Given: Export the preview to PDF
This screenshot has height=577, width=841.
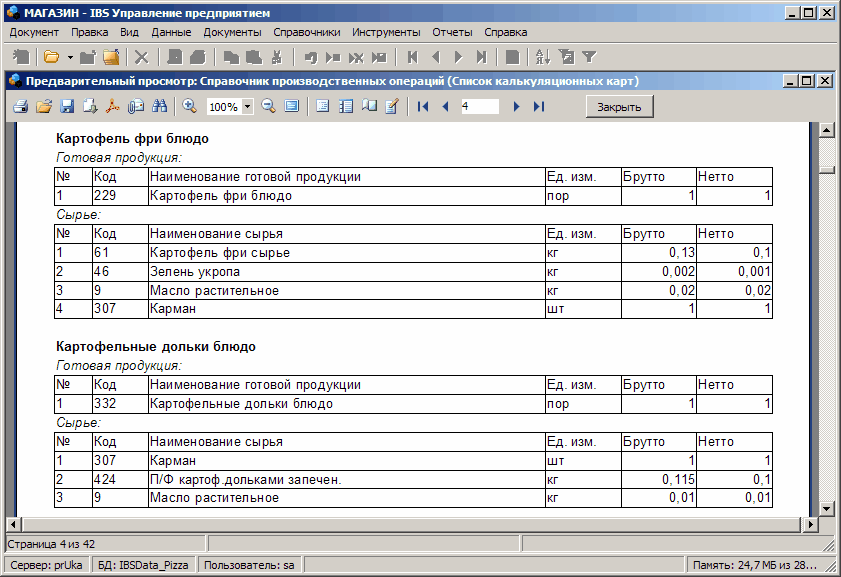Looking at the screenshot, I should (x=113, y=106).
